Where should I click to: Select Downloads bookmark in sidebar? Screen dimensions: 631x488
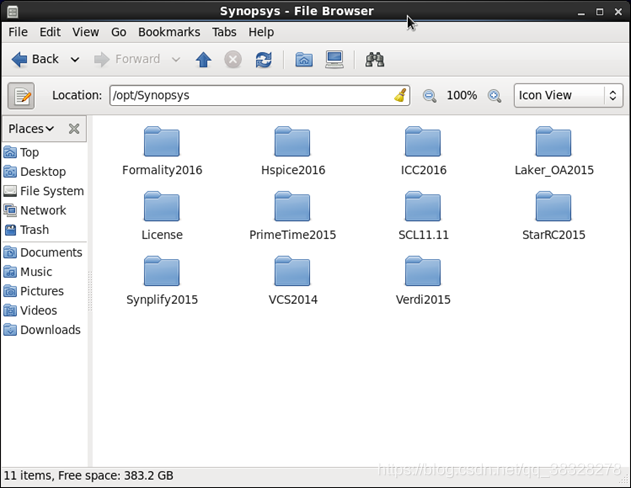coord(44,330)
